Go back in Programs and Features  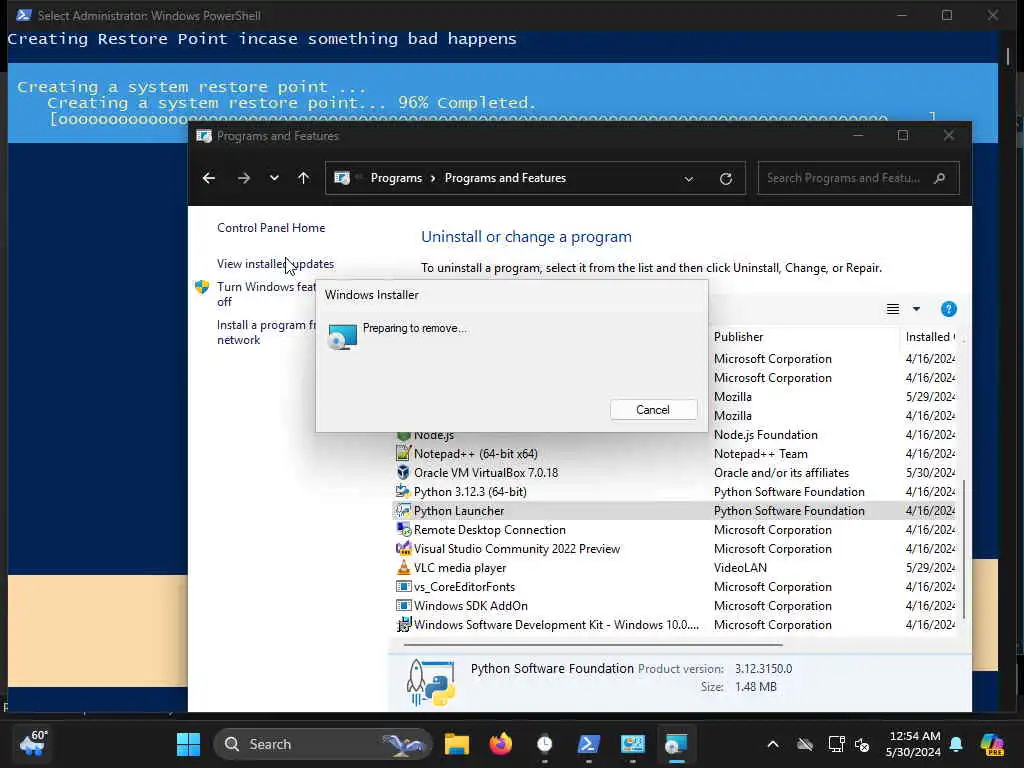[x=208, y=178]
